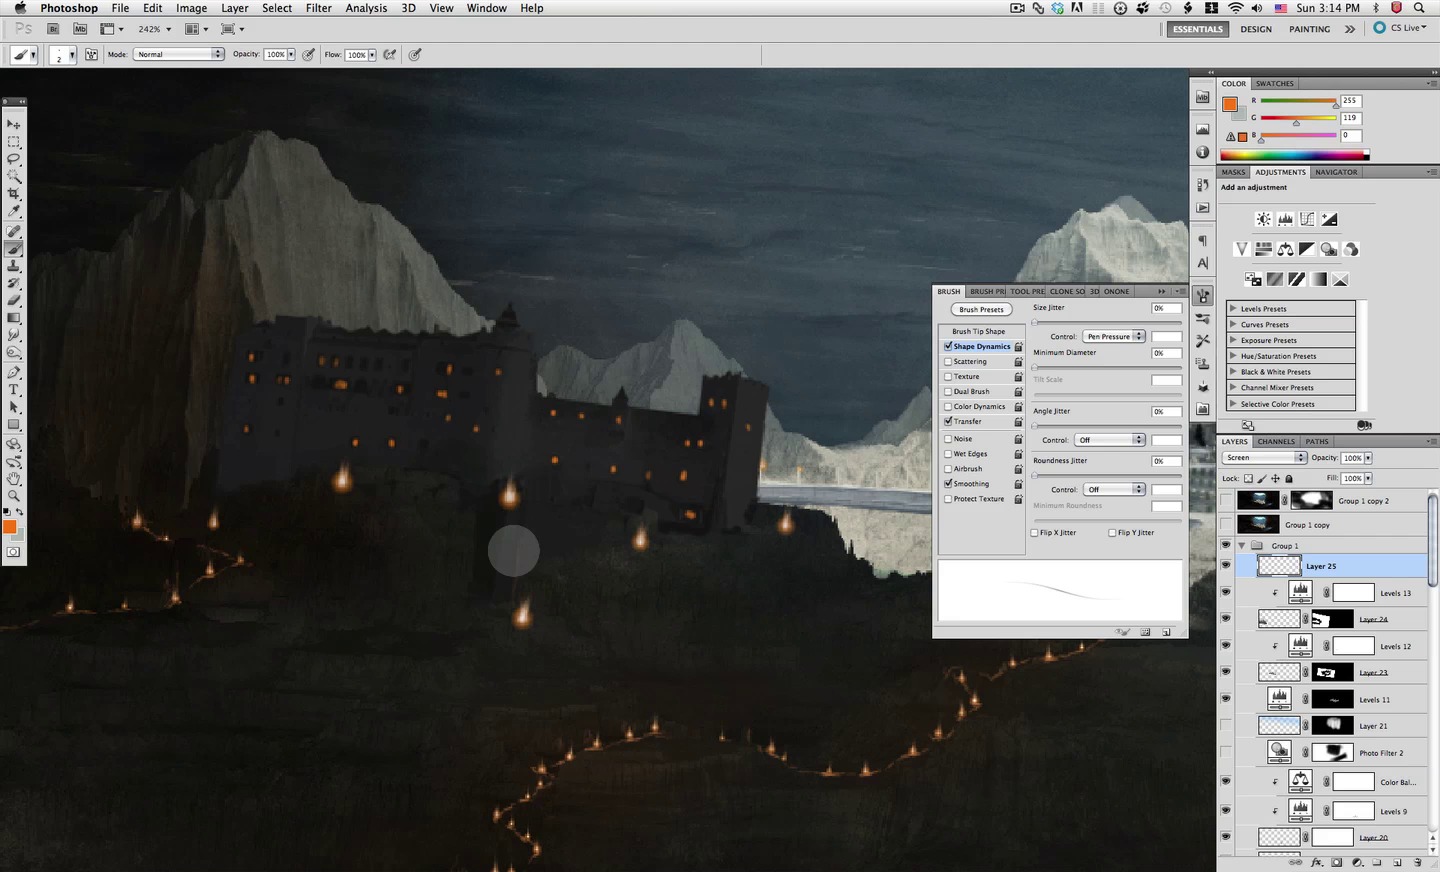Viewport: 1440px width, 872px height.
Task: Show the Group 1 copy 2 layer
Action: click(x=1226, y=500)
